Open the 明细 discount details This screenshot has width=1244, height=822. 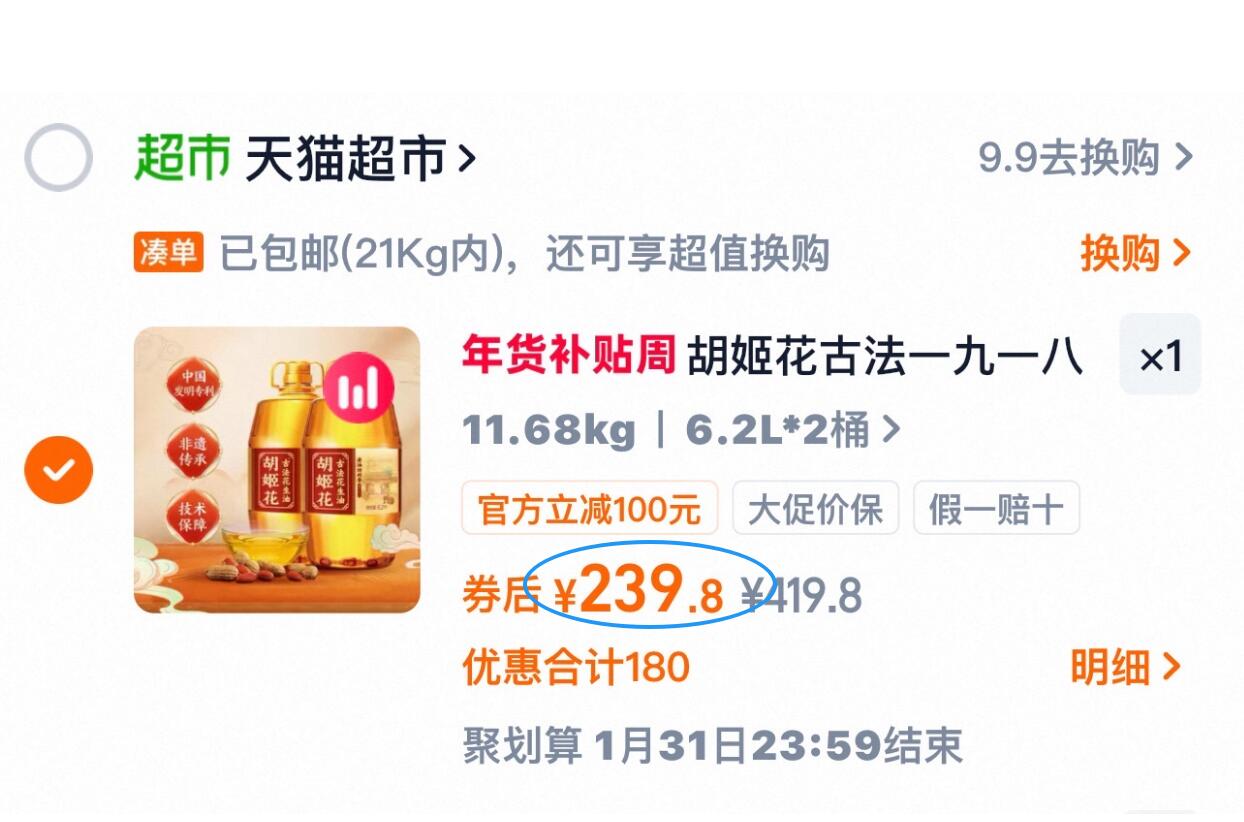coord(1126,667)
